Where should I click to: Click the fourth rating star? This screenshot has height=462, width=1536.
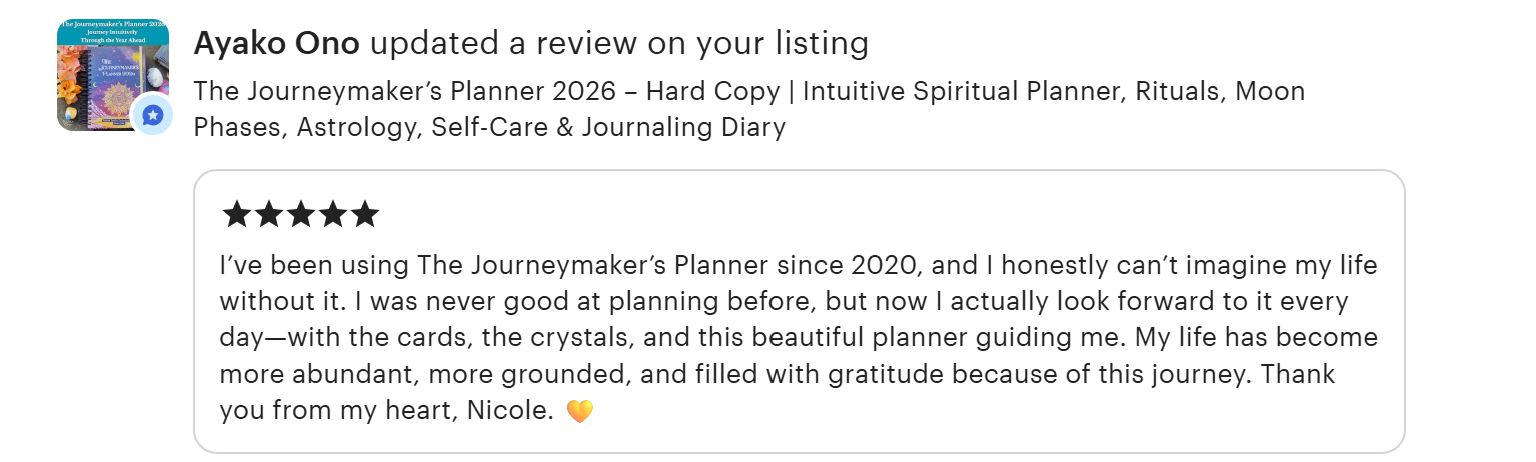click(333, 214)
